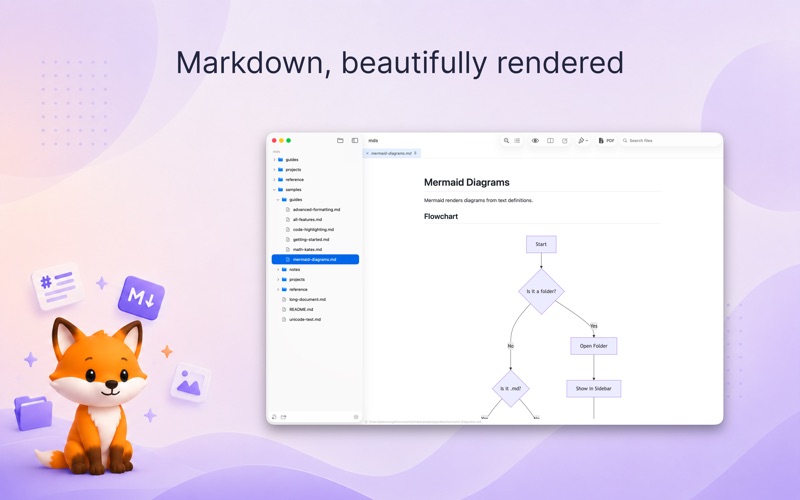Open settings gear at sidebar bottom
The width and height of the screenshot is (800, 500).
[x=356, y=417]
